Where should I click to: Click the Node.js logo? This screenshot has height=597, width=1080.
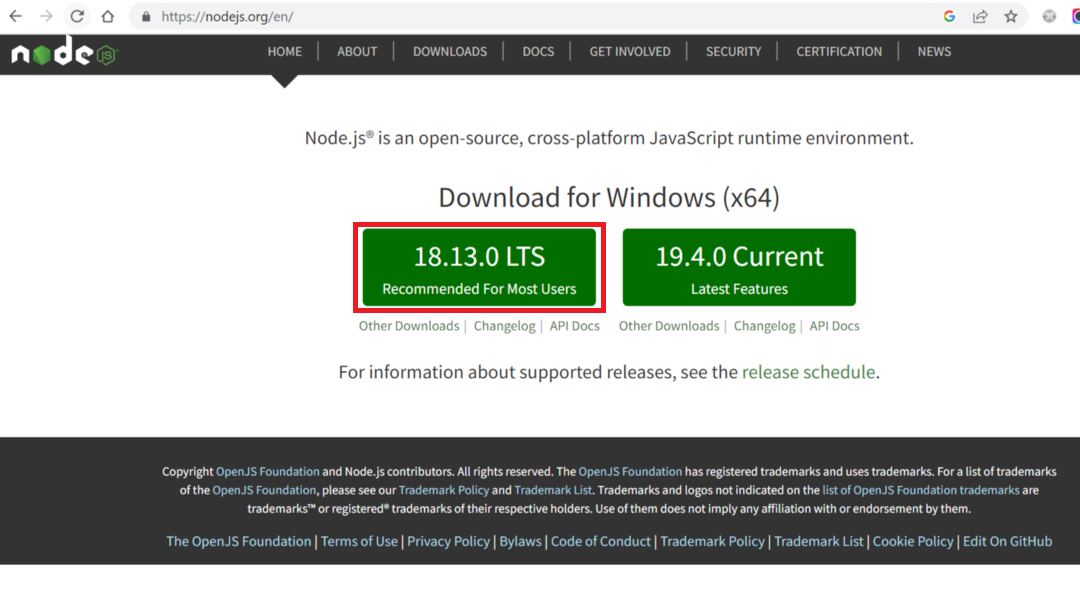tap(65, 52)
